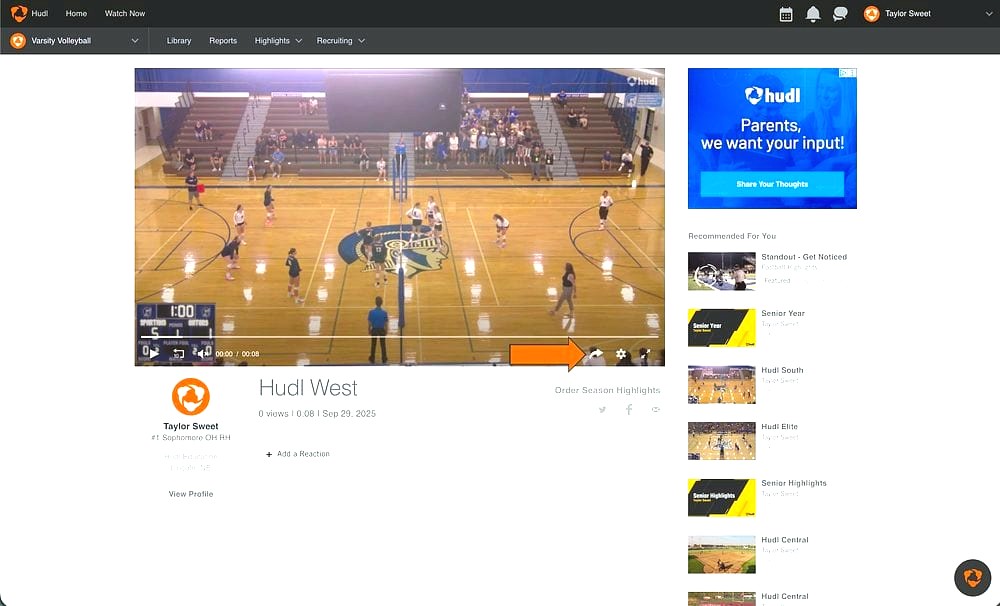Click the Hudl West video title
The width and height of the screenshot is (1000, 606).
[x=308, y=388]
